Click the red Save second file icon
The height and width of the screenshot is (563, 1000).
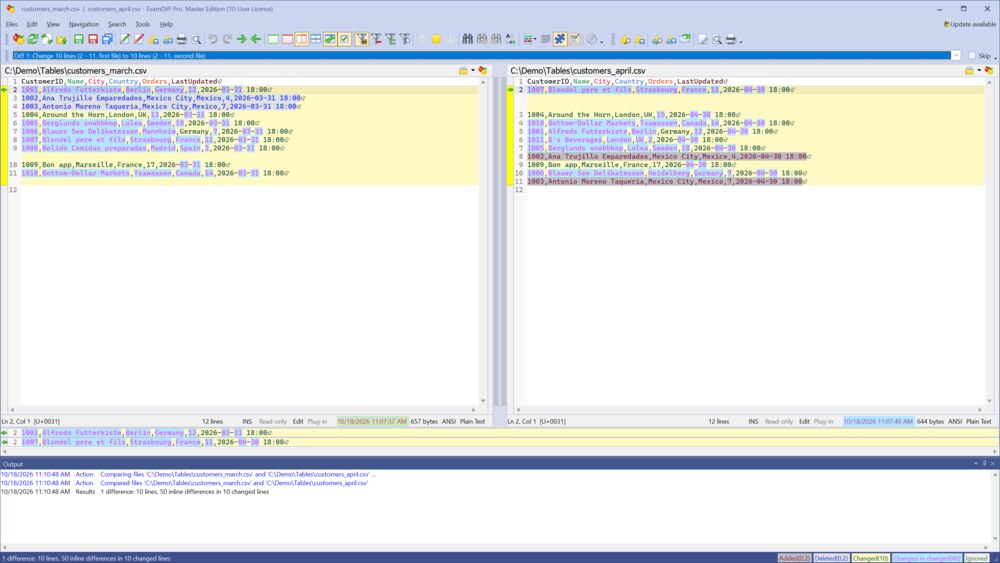[93, 40]
